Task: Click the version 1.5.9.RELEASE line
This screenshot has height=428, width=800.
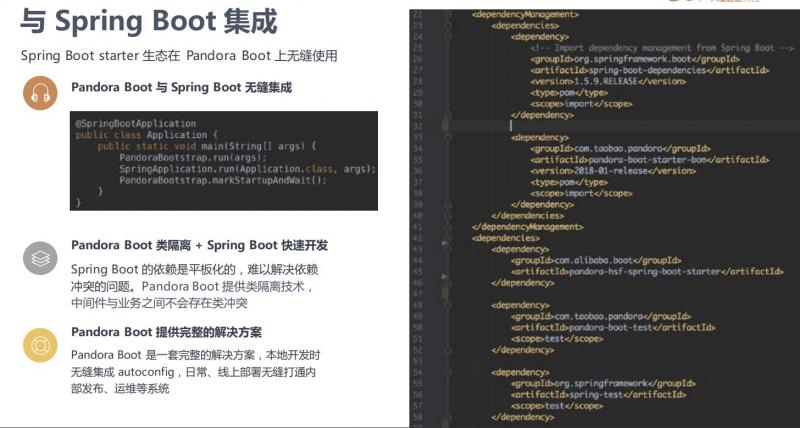Action: (608, 82)
